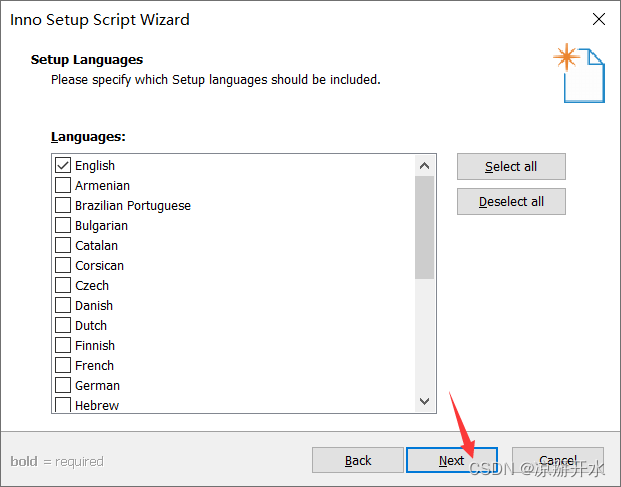Select the Hebrew checkbox
Viewport: 621px width, 487px height.
[x=63, y=405]
